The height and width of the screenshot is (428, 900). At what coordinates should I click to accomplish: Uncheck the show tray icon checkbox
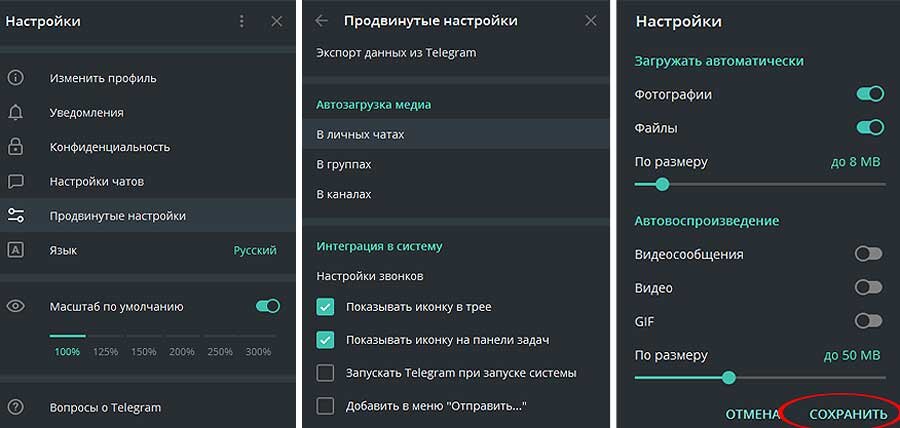coord(325,307)
